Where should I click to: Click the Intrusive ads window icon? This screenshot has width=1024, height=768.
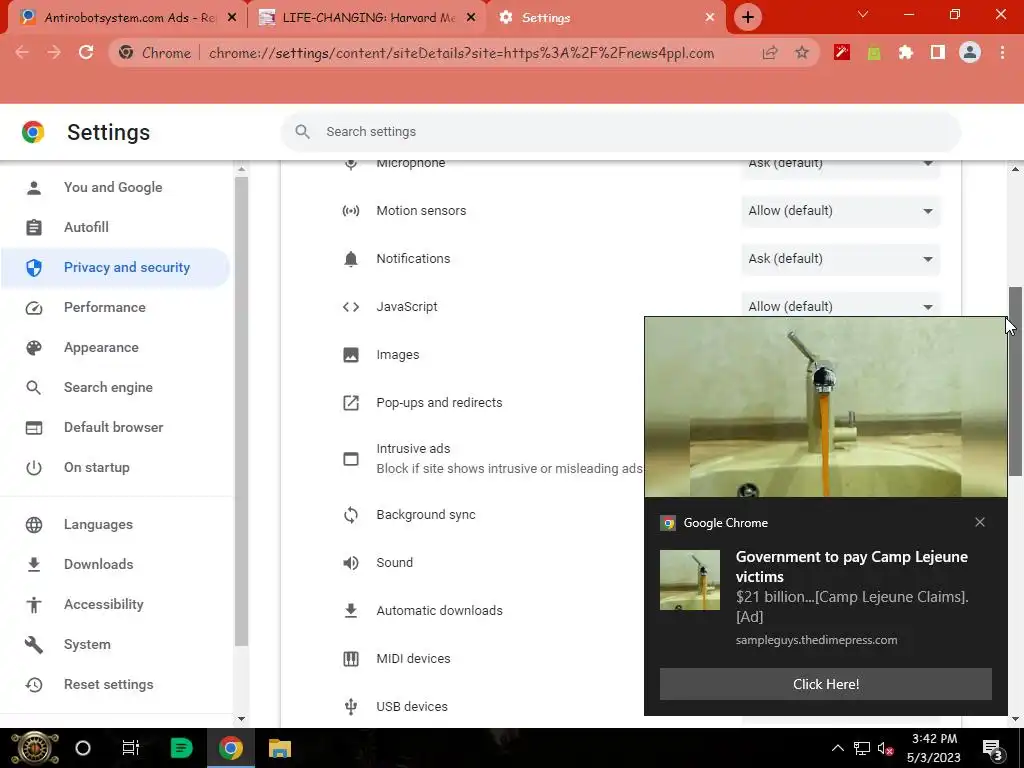pos(351,459)
